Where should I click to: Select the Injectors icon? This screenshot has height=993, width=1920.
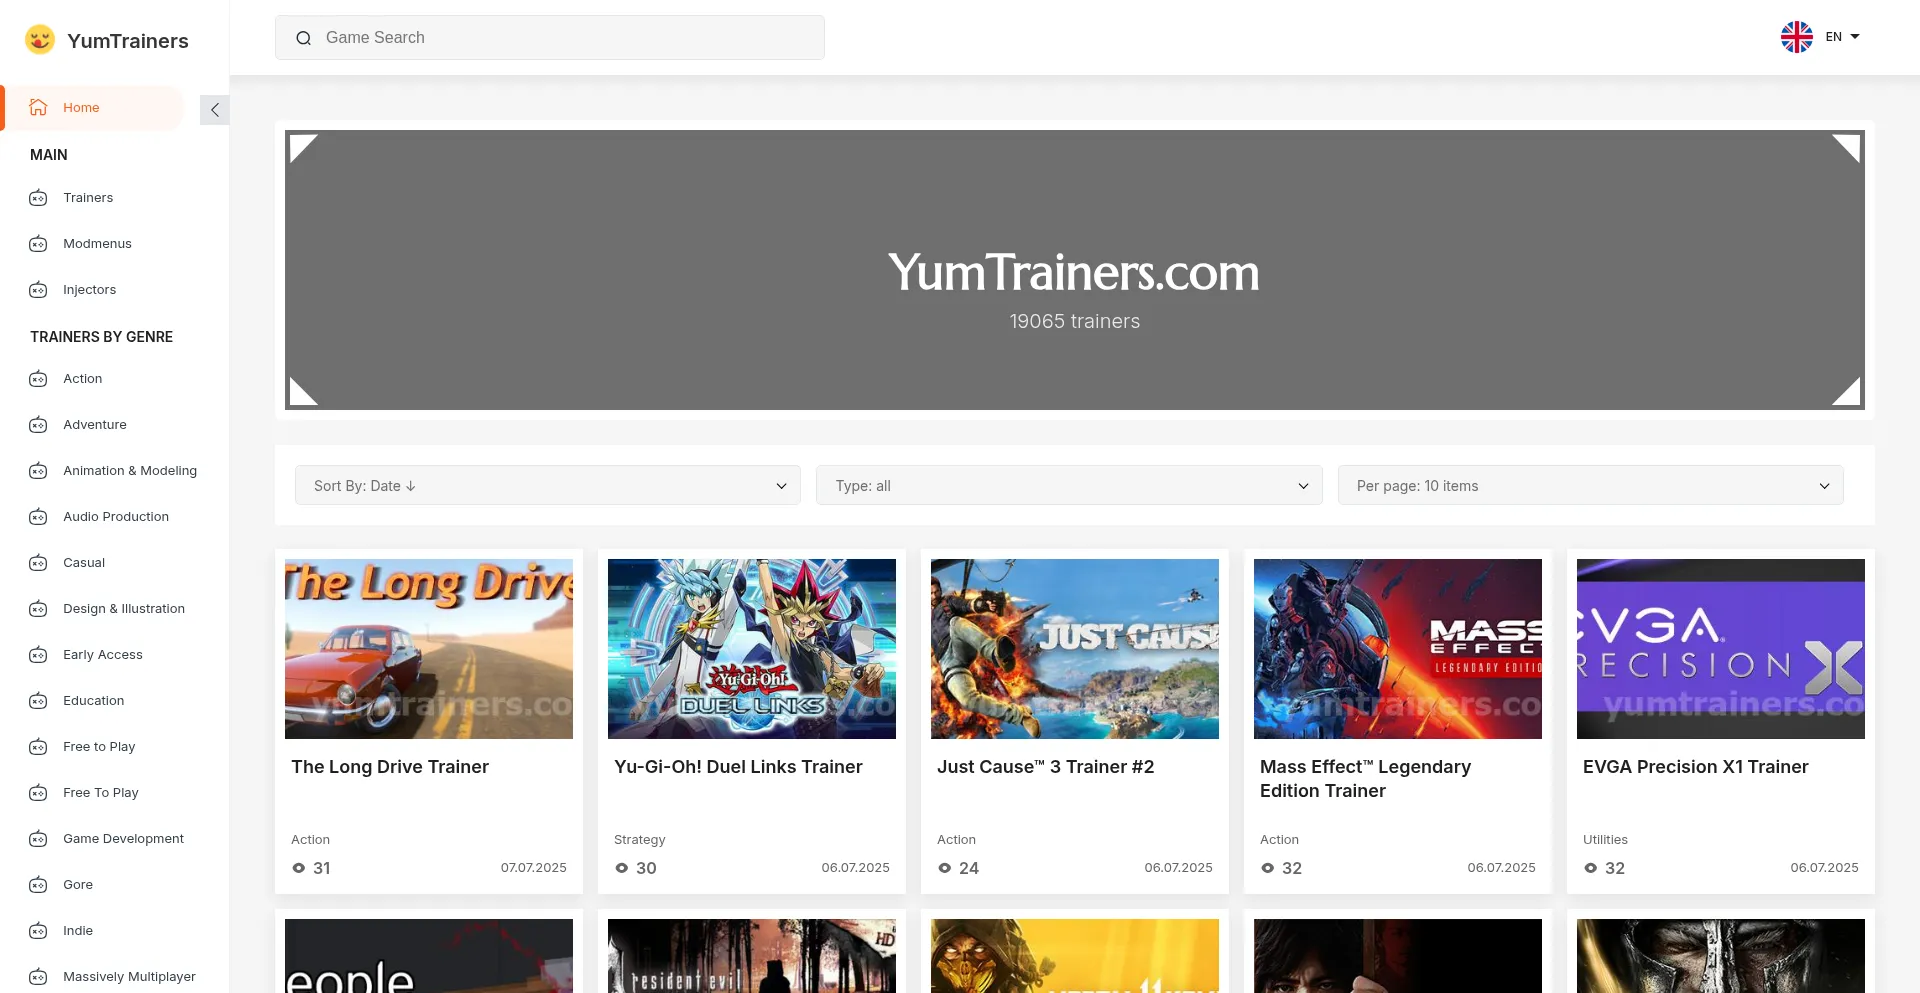pos(37,289)
